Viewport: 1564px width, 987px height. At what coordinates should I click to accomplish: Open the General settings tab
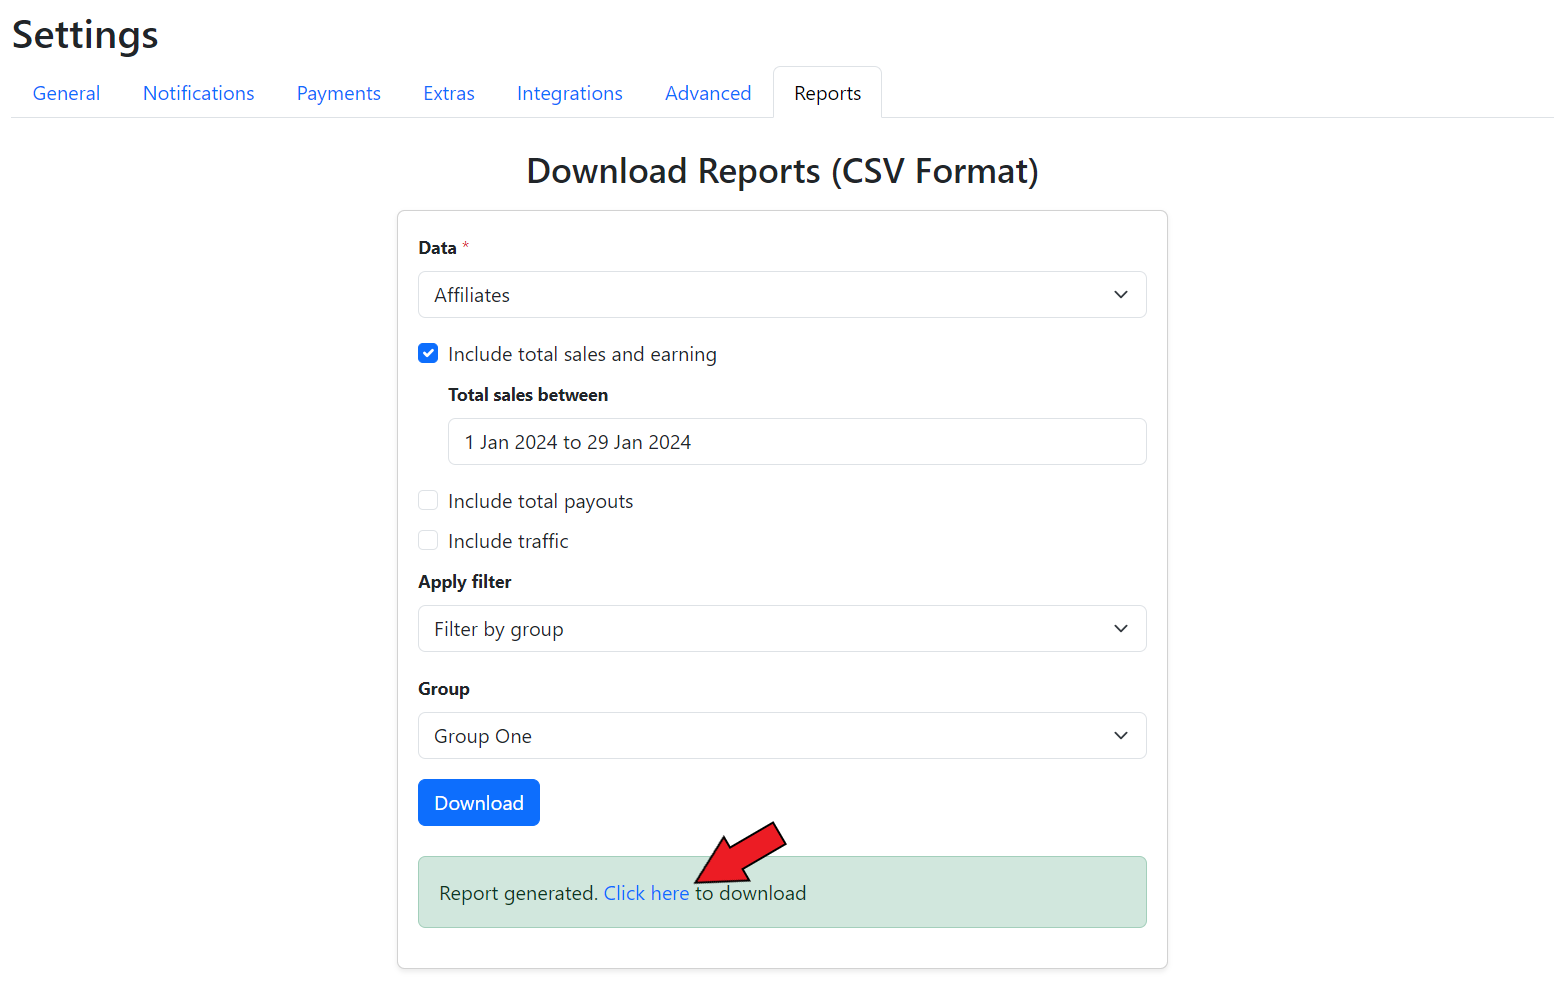(66, 93)
